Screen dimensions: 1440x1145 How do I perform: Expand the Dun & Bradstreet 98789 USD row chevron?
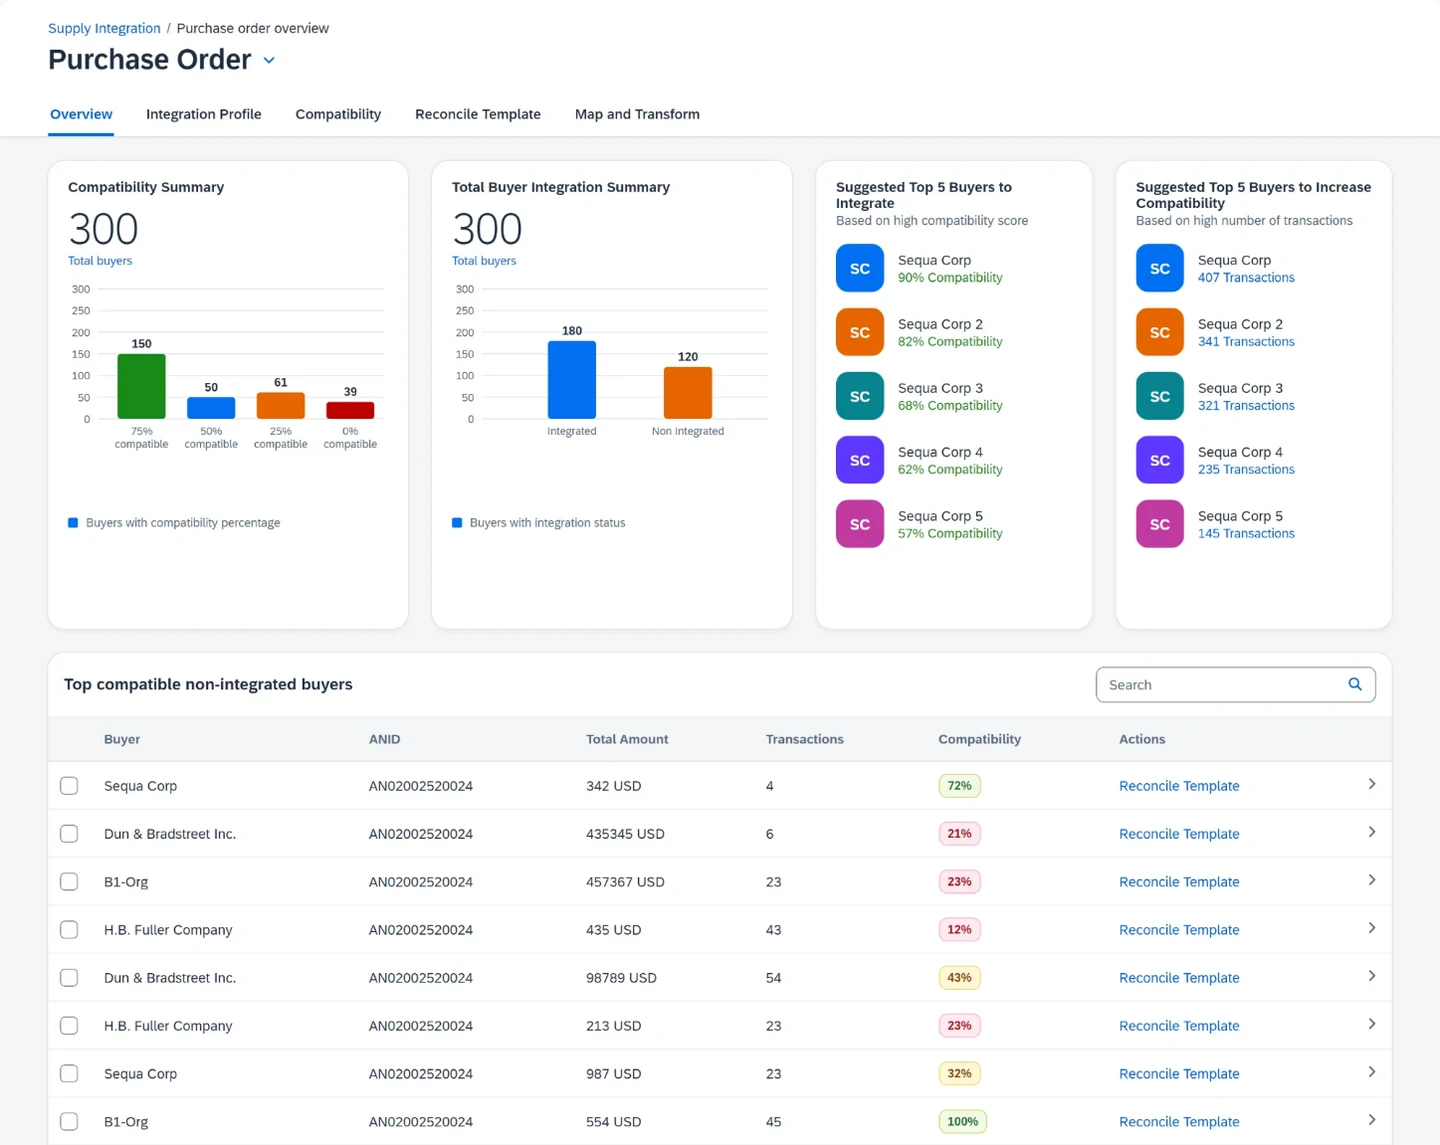coord(1372,977)
